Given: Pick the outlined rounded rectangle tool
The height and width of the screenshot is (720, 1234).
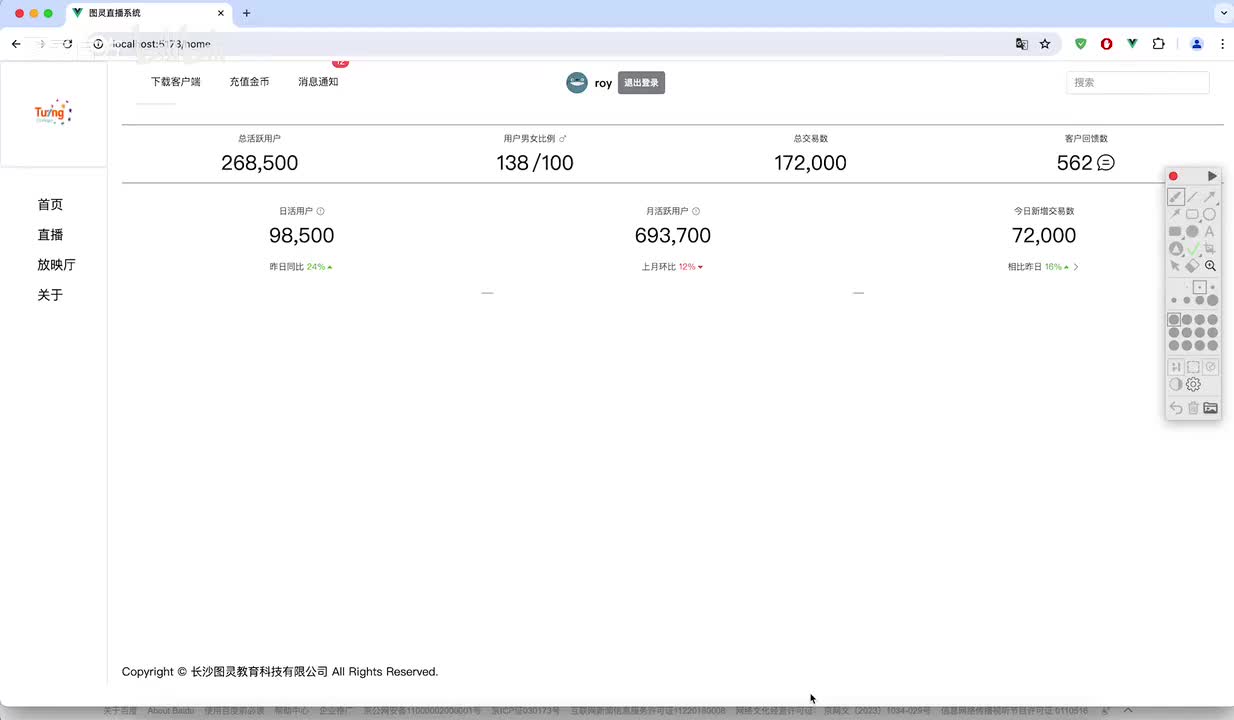Looking at the screenshot, I should (x=1192, y=214).
